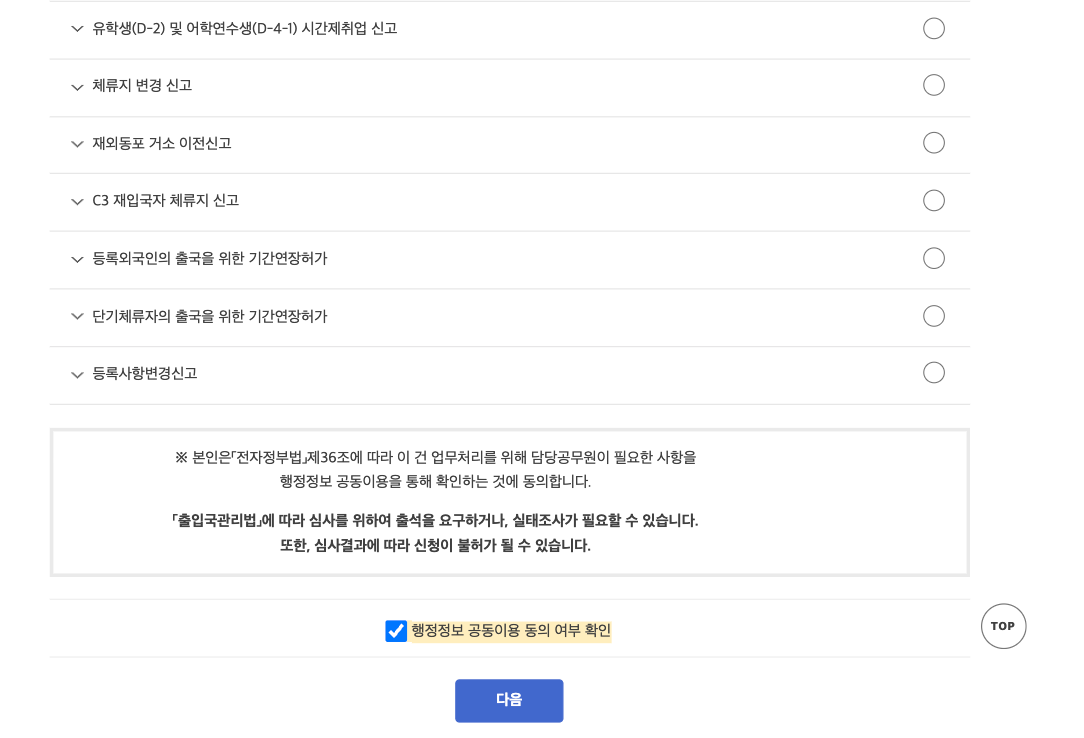
Task: Select the 재외동포 거소 이전신고 radio button
Action: pos(933,143)
